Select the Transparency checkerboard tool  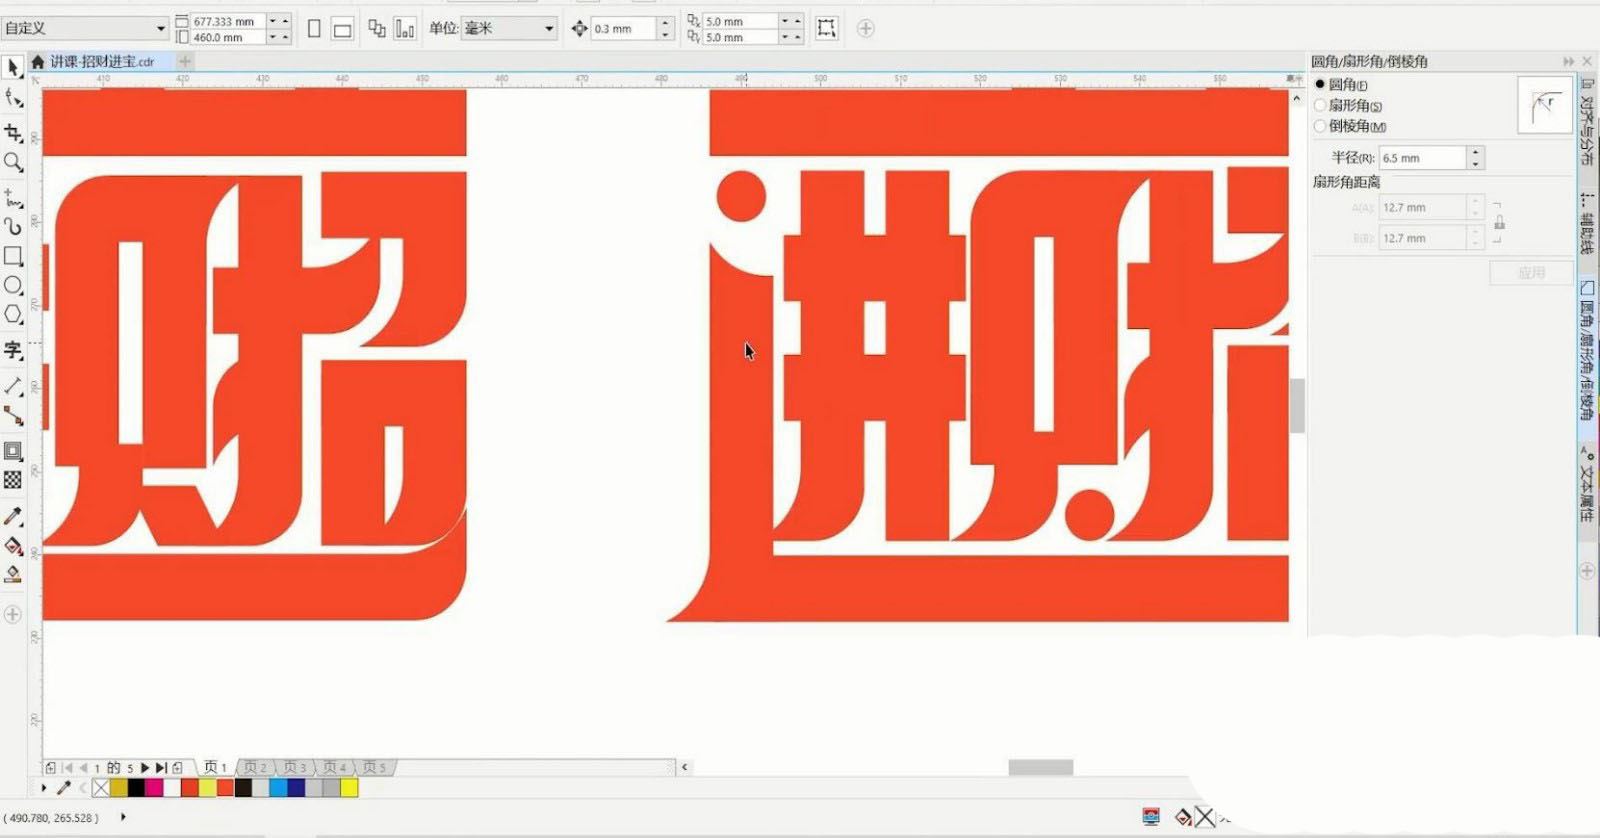coord(13,480)
